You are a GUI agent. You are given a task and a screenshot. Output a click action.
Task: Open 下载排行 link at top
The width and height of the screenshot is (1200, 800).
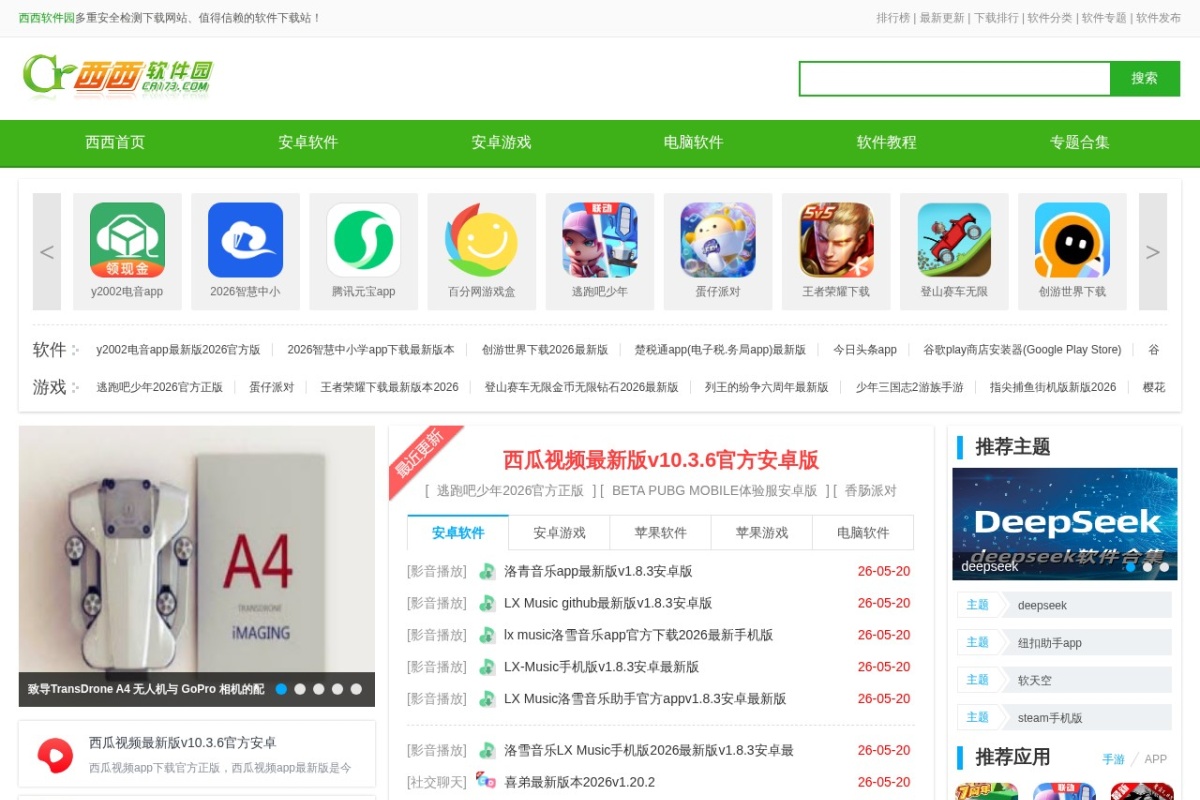(x=996, y=18)
